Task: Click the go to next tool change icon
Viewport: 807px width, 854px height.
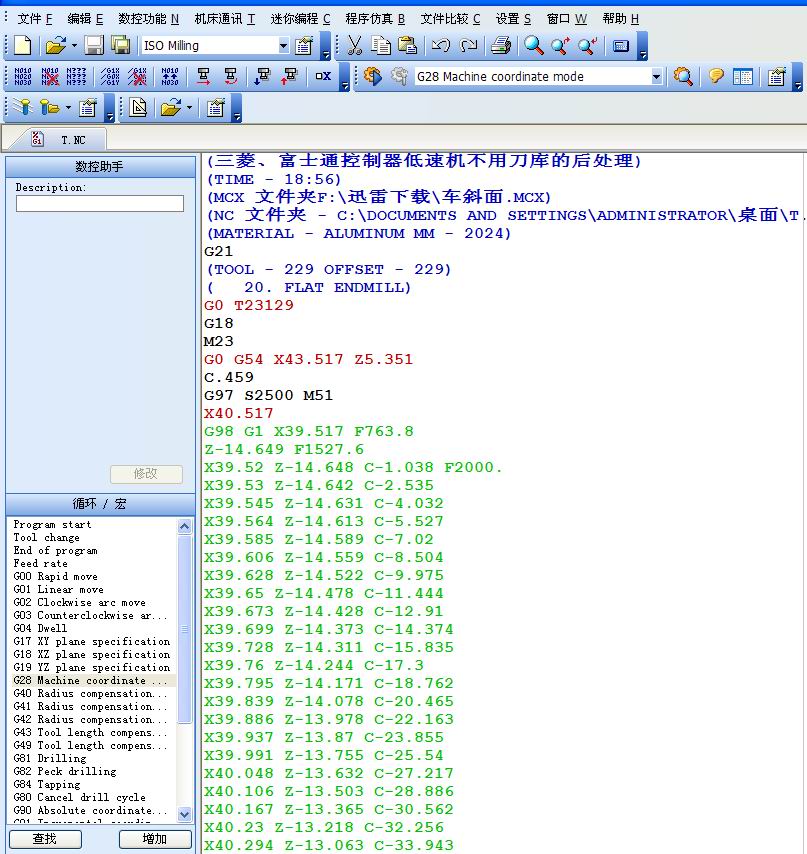Action: click(203, 77)
